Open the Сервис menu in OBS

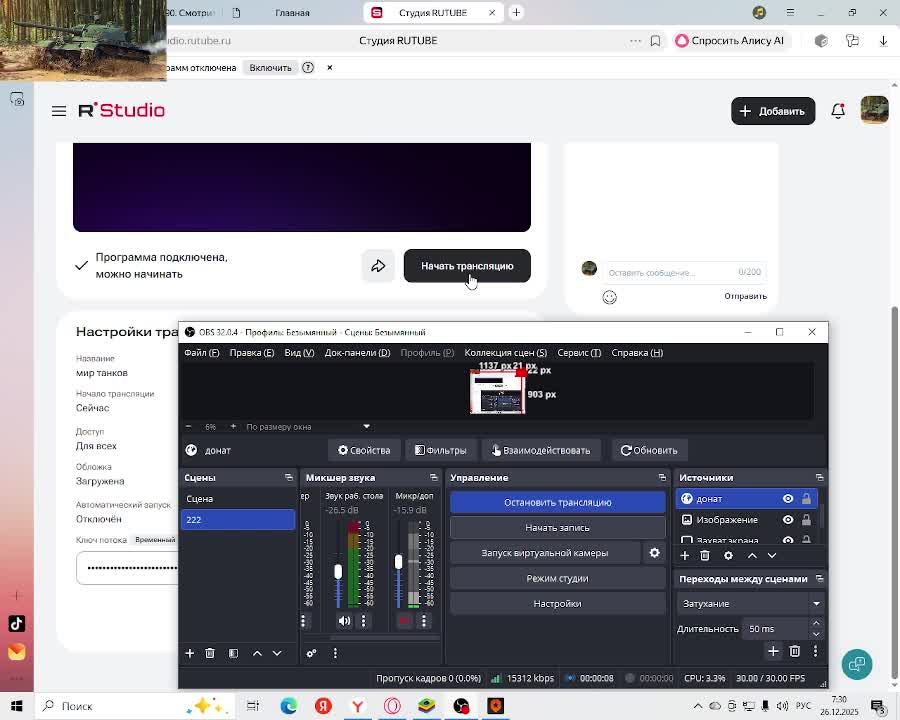pos(579,353)
